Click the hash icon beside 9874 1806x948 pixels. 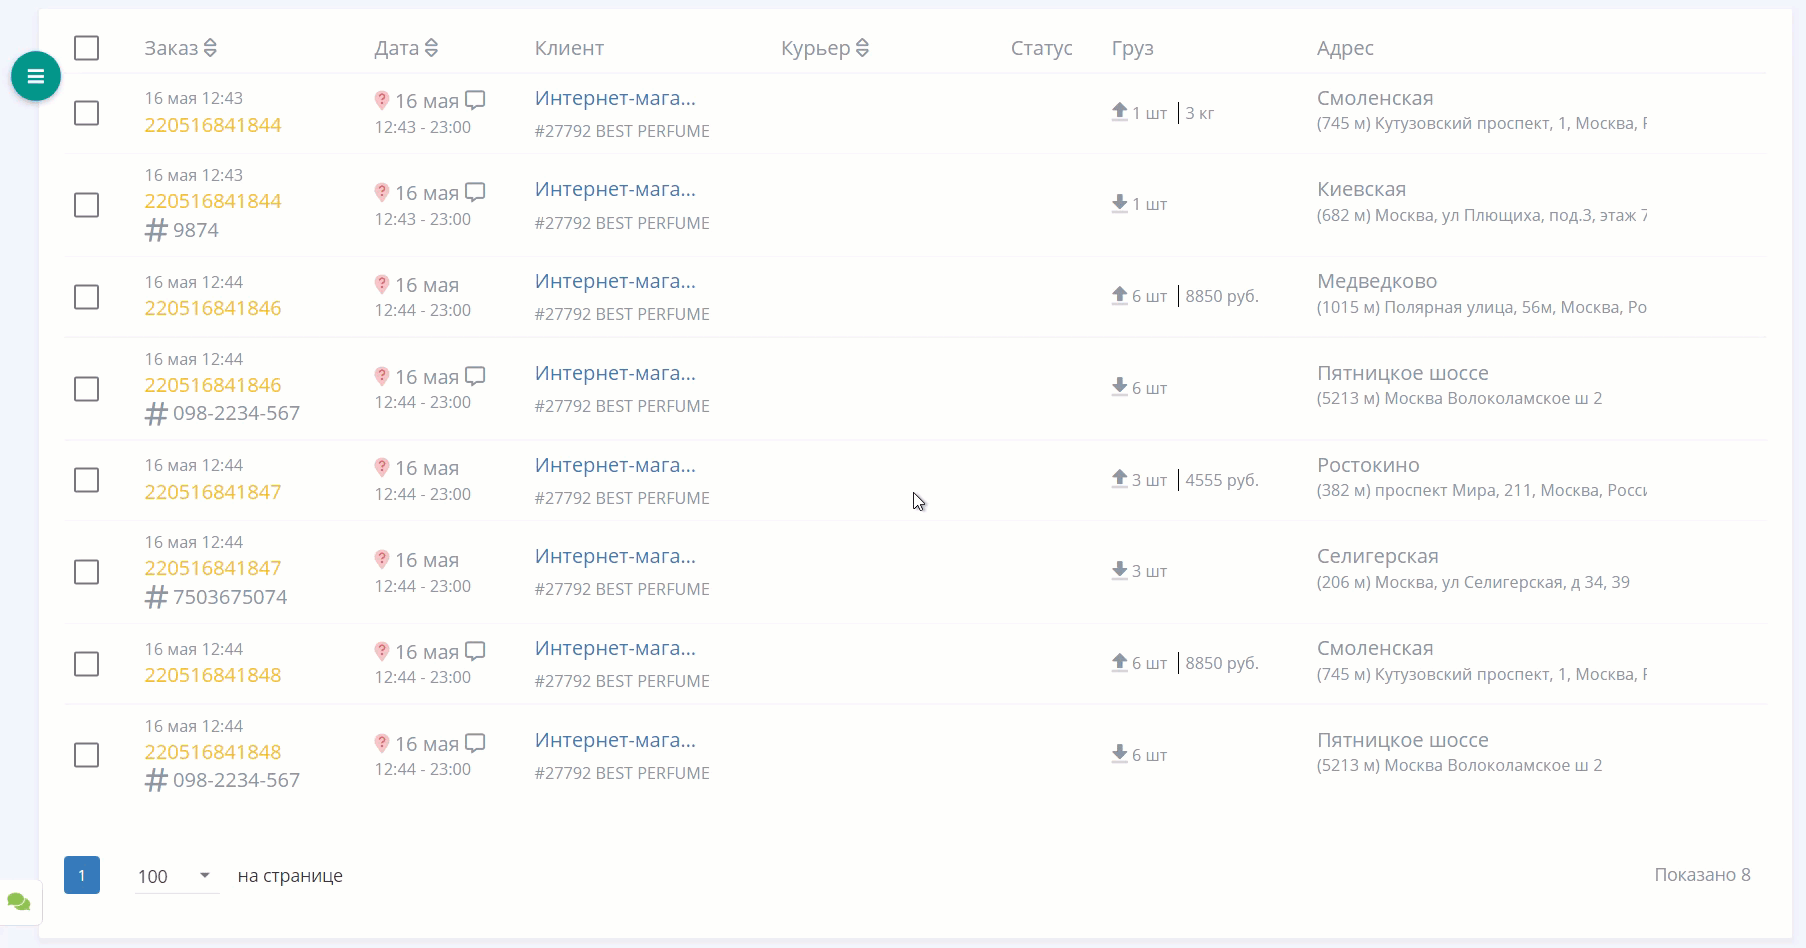pyautogui.click(x=156, y=230)
